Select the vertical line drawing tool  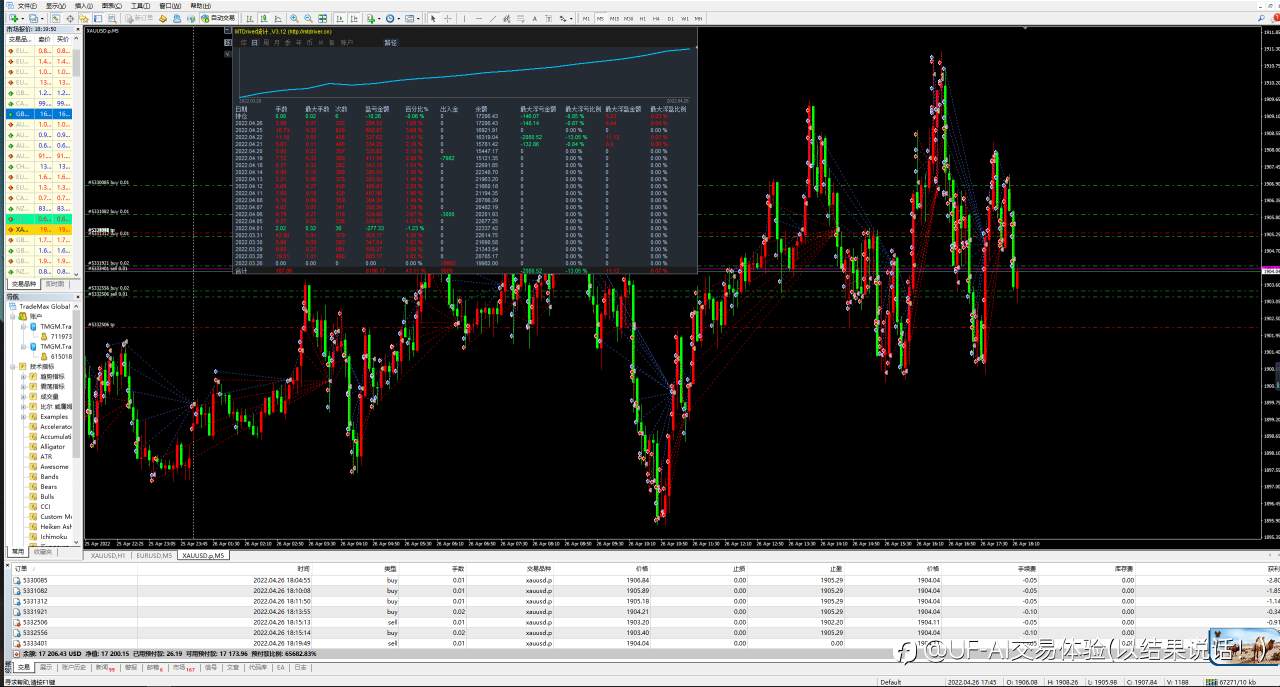pyautogui.click(x=465, y=18)
